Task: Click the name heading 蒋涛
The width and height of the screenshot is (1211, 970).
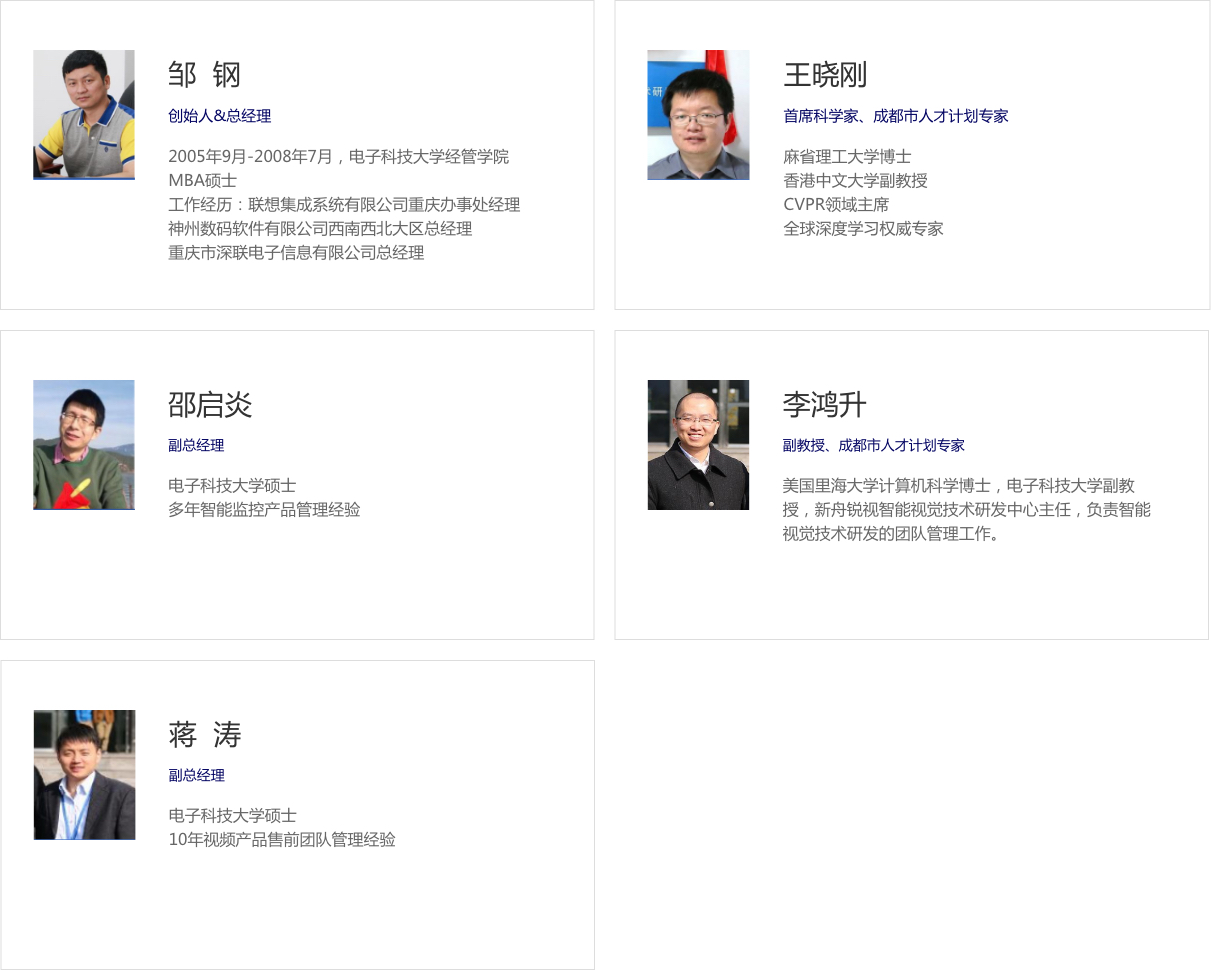Action: tap(205, 735)
